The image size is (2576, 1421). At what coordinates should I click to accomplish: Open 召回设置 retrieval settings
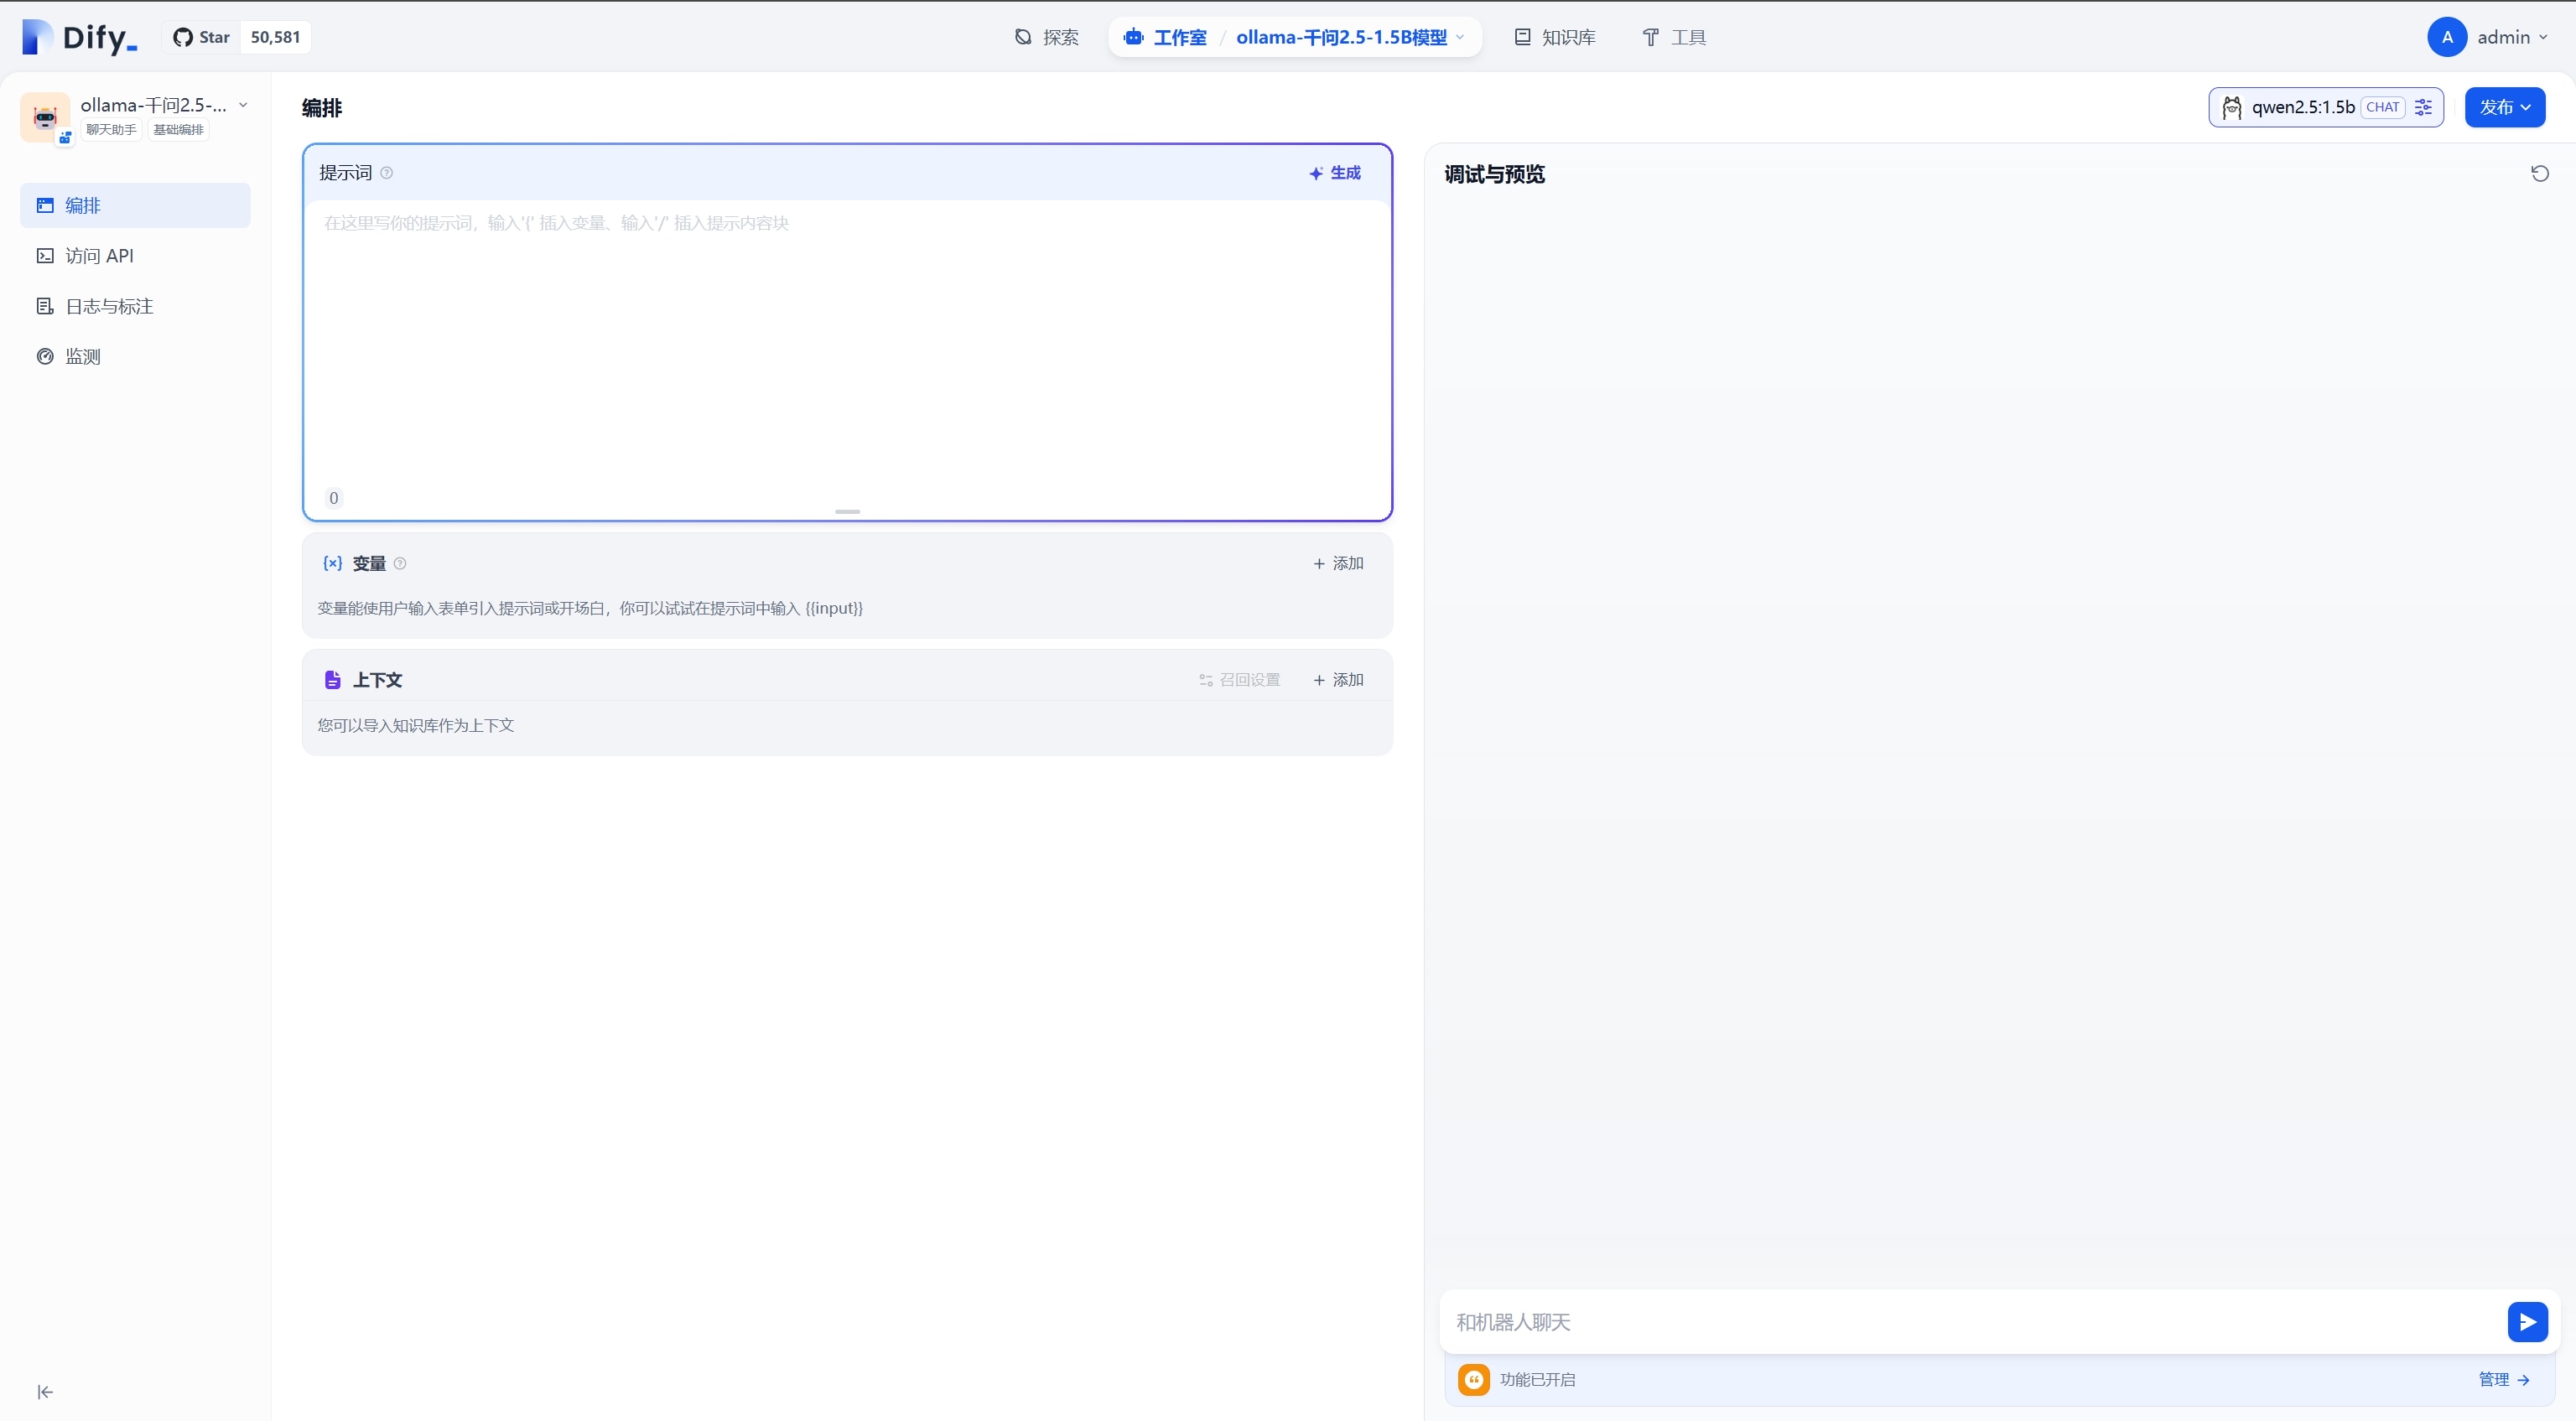(x=1240, y=680)
